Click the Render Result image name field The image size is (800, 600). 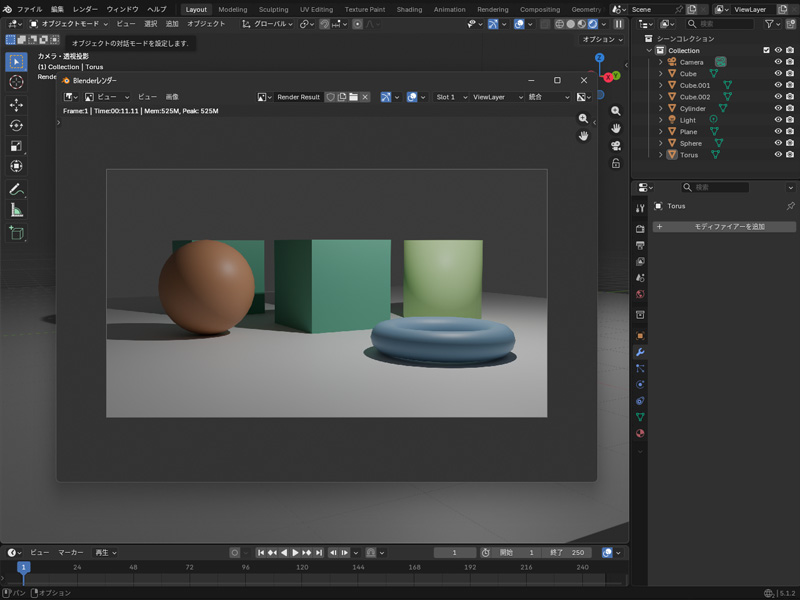[x=298, y=97]
